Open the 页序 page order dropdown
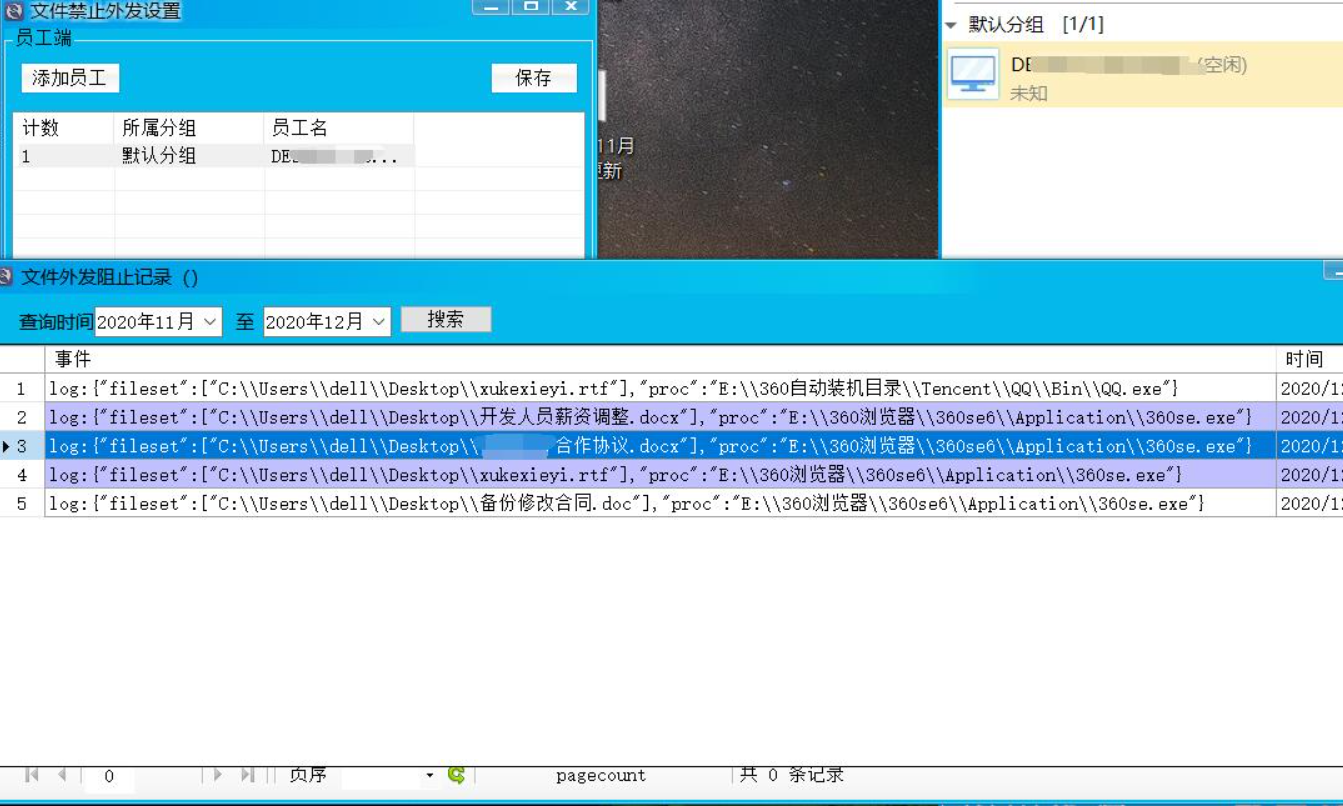Image resolution: width=1343 pixels, height=806 pixels. point(429,775)
